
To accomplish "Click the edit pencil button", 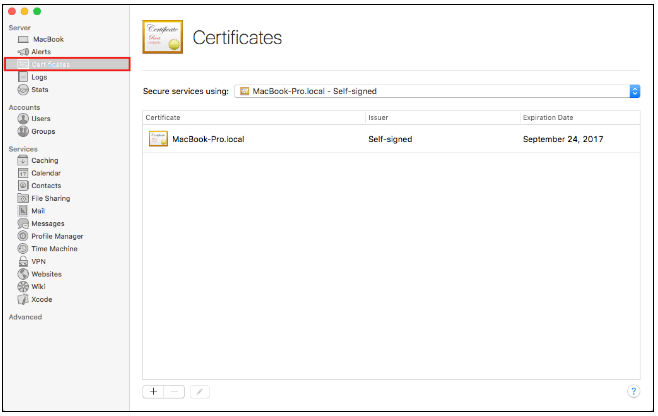I will coord(200,391).
